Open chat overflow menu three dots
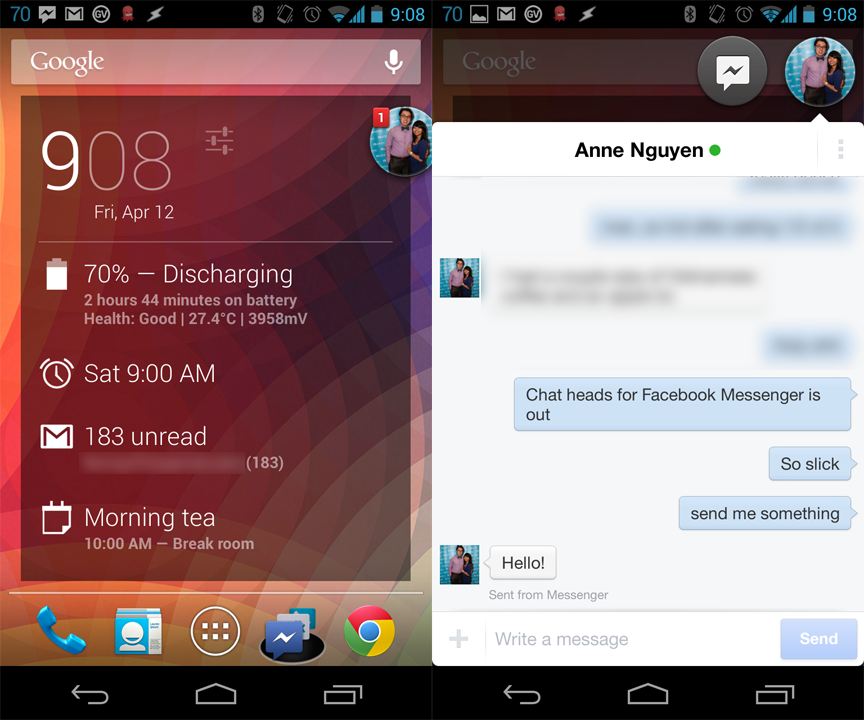This screenshot has height=720, width=864. [840, 150]
